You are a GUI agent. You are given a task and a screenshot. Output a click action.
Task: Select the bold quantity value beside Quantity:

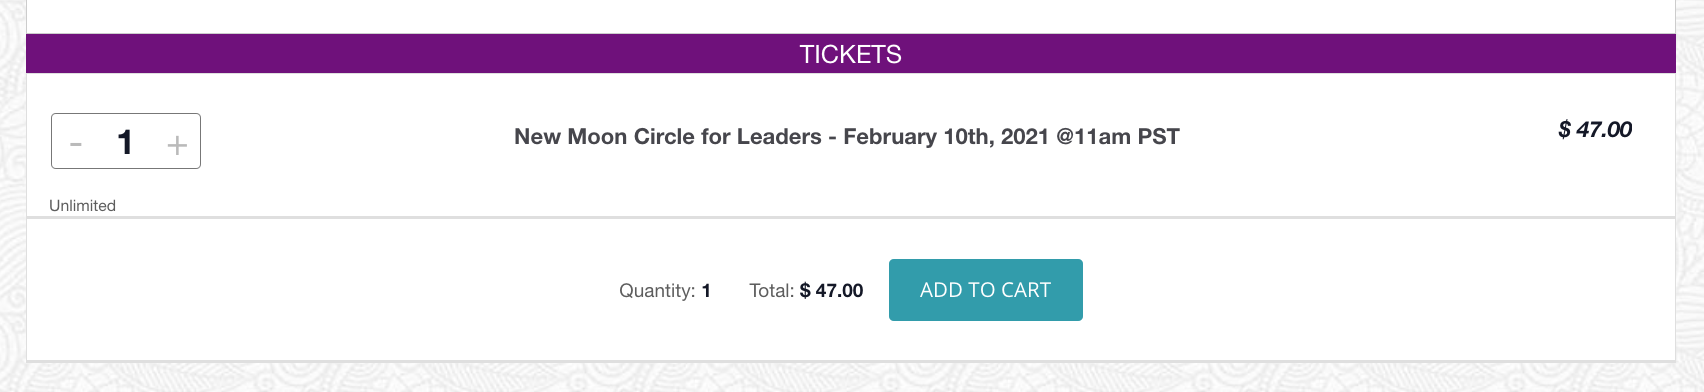coord(706,291)
